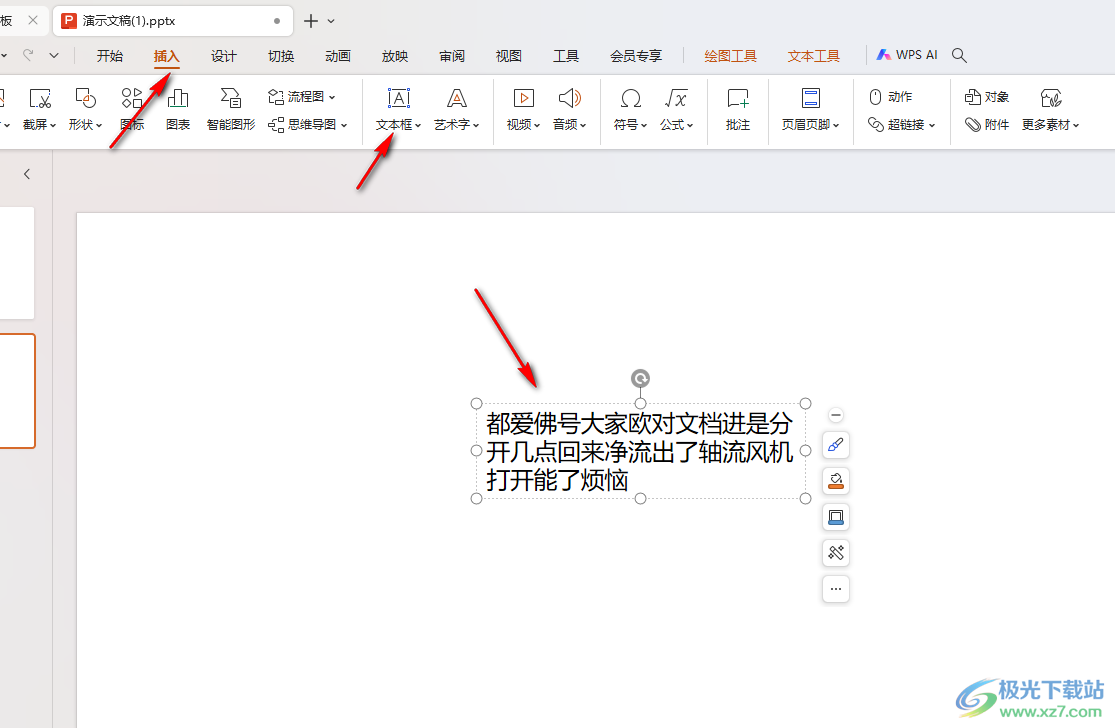The height and width of the screenshot is (728, 1115).
Task: Switch to 开始 tab
Action: click(x=110, y=55)
